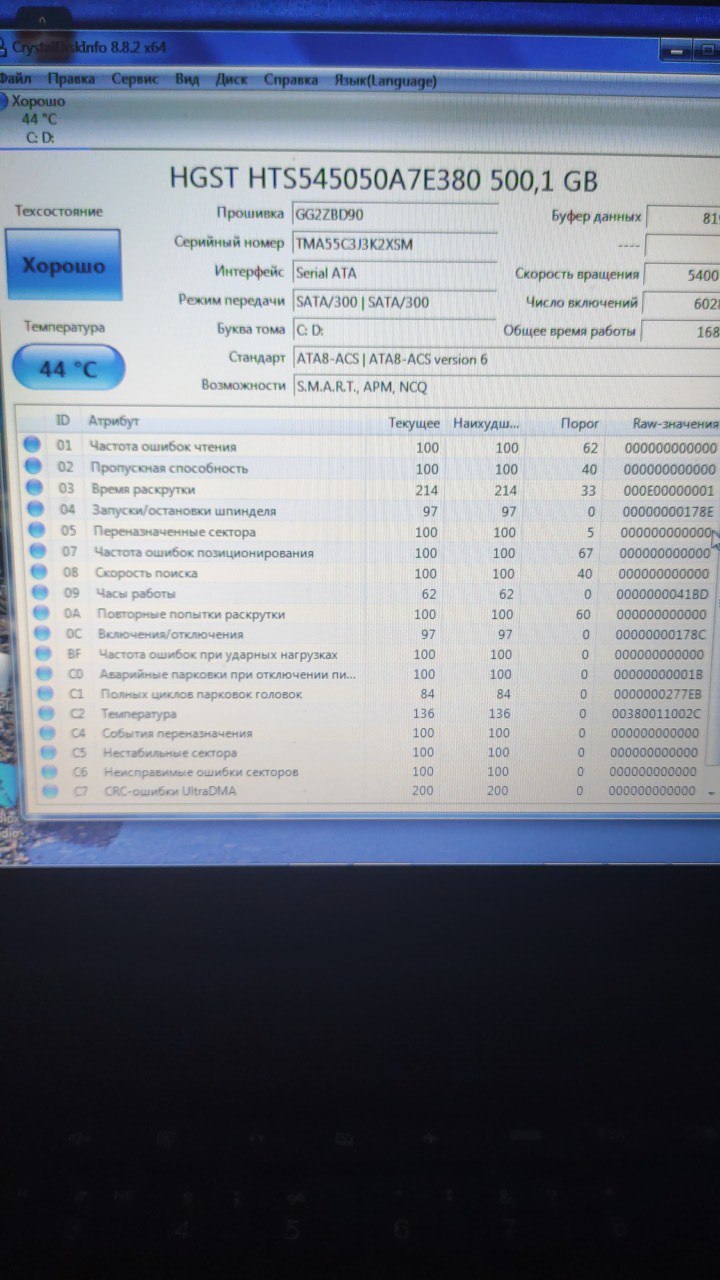Click the Атрибут column header
Image resolution: width=720 pixels, height=1280 pixels.
[114, 422]
